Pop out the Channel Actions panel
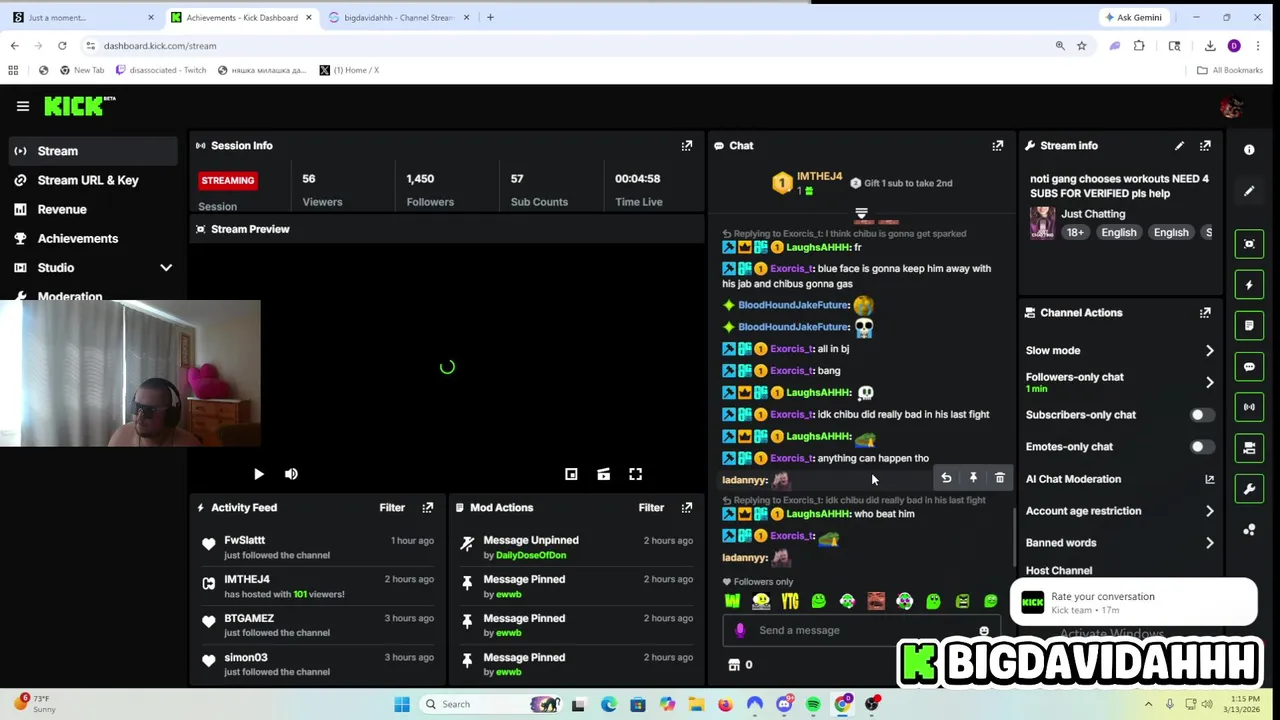Image resolution: width=1280 pixels, height=720 pixels. tap(1205, 313)
